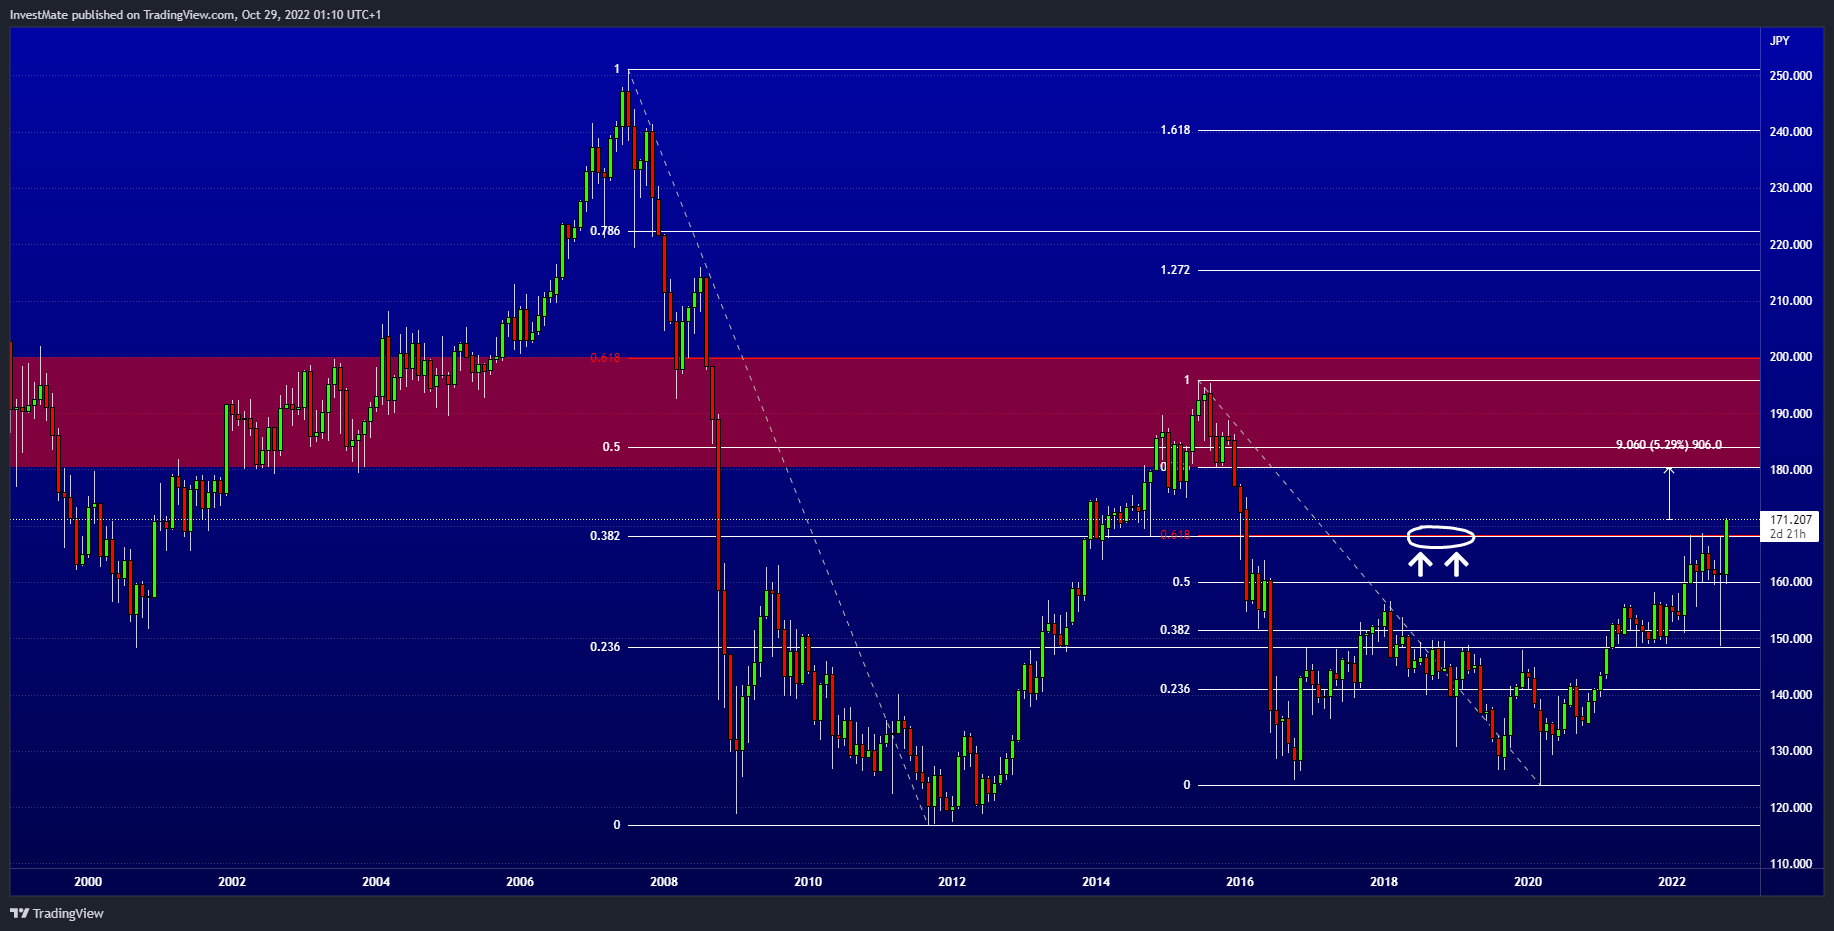
Task: Click the 2006 year label on time axis
Action: point(520,882)
